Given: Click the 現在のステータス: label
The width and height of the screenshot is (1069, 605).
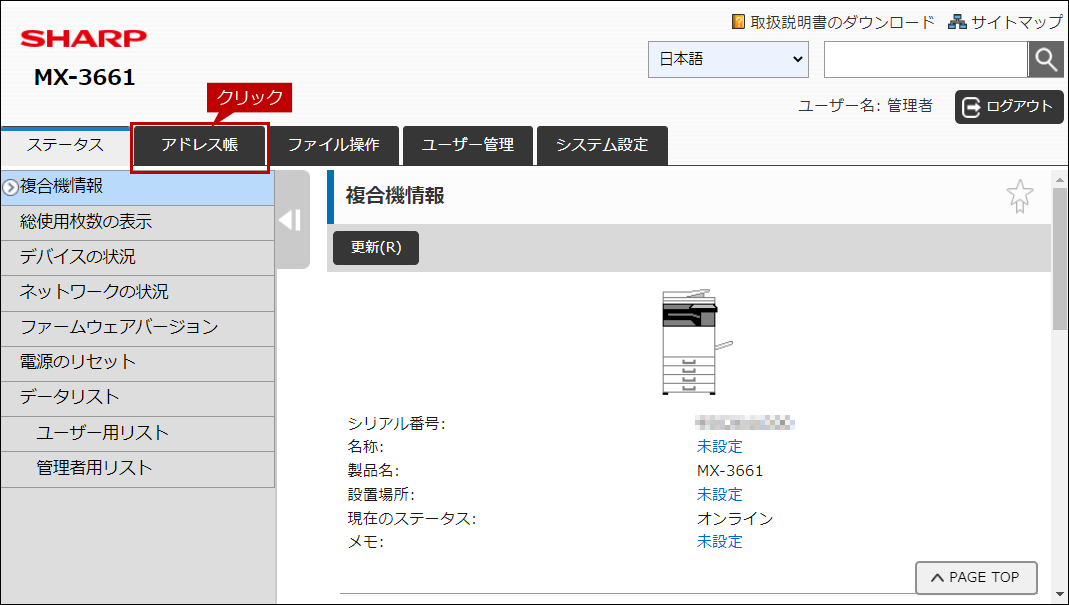Looking at the screenshot, I should click(x=411, y=518).
